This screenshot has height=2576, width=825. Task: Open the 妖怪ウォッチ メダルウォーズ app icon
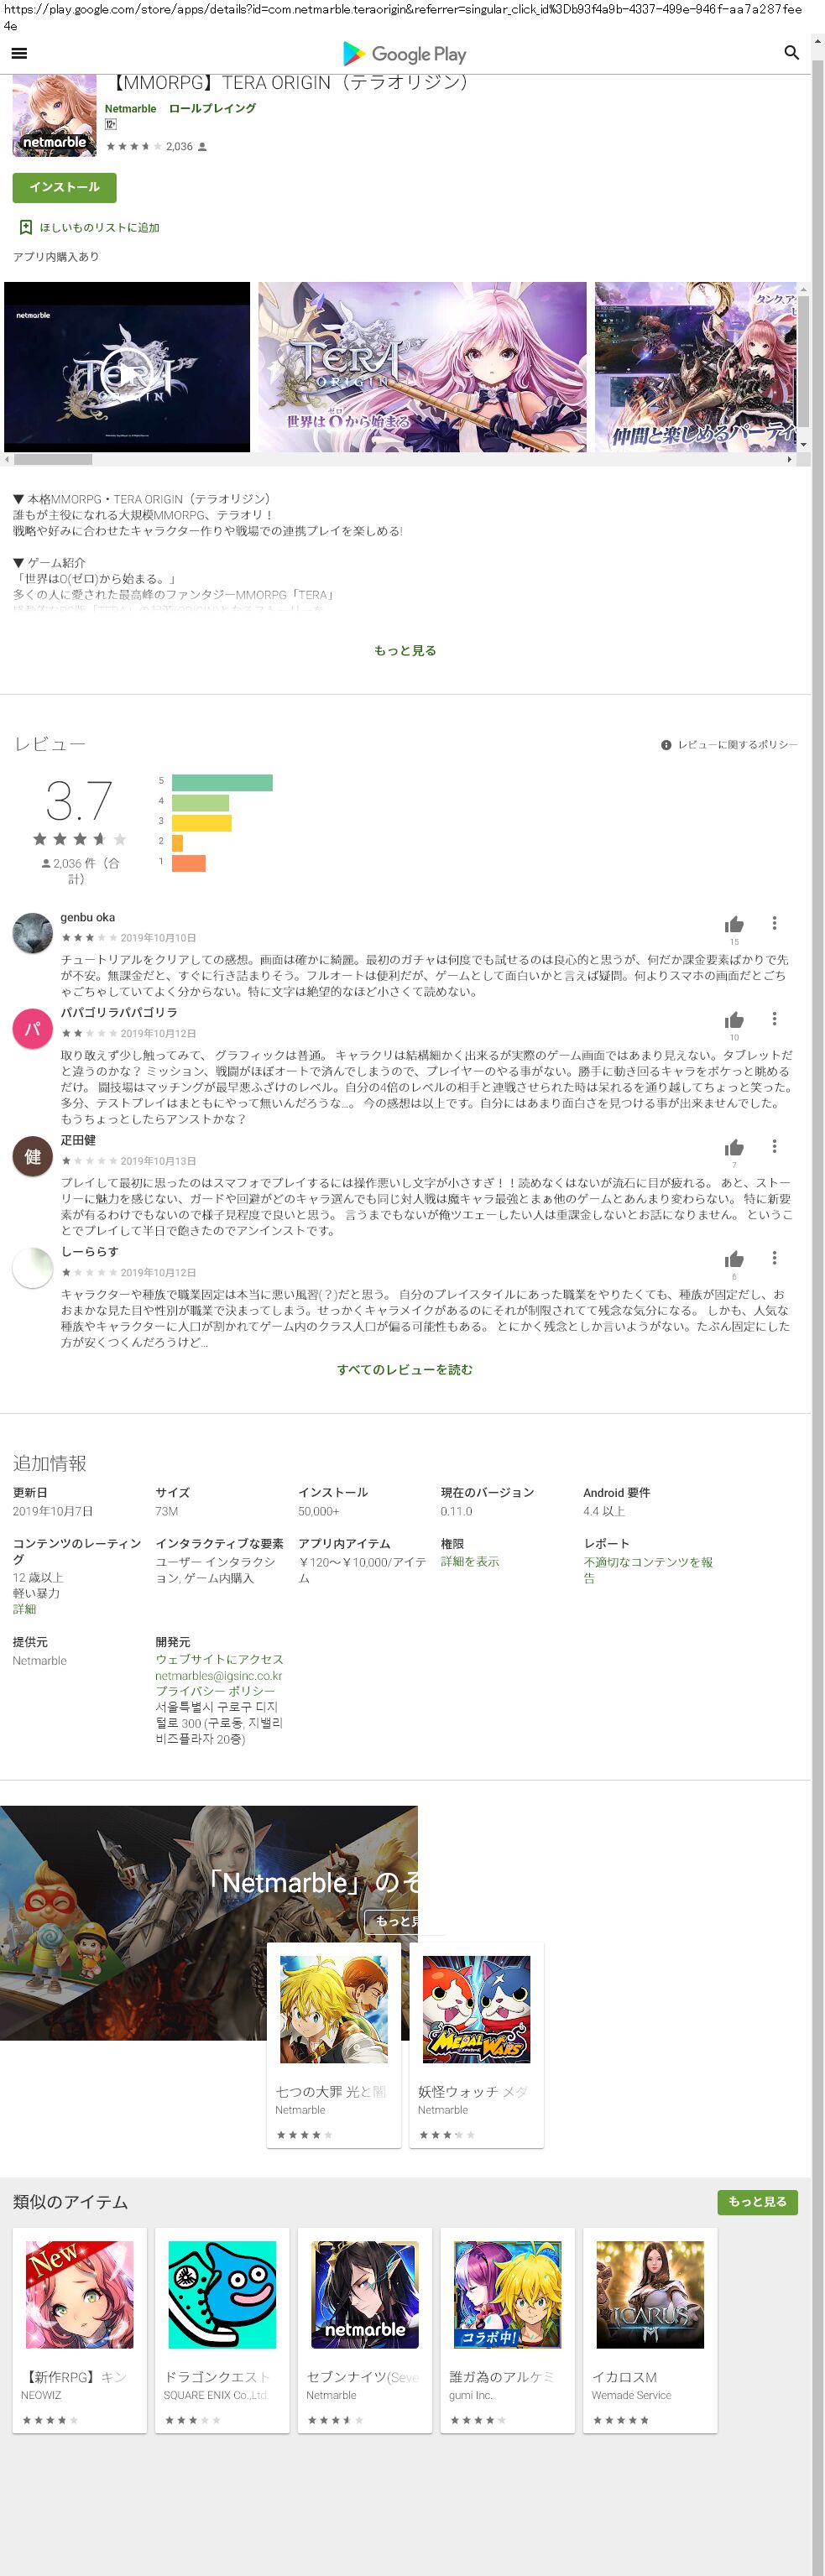point(477,2009)
